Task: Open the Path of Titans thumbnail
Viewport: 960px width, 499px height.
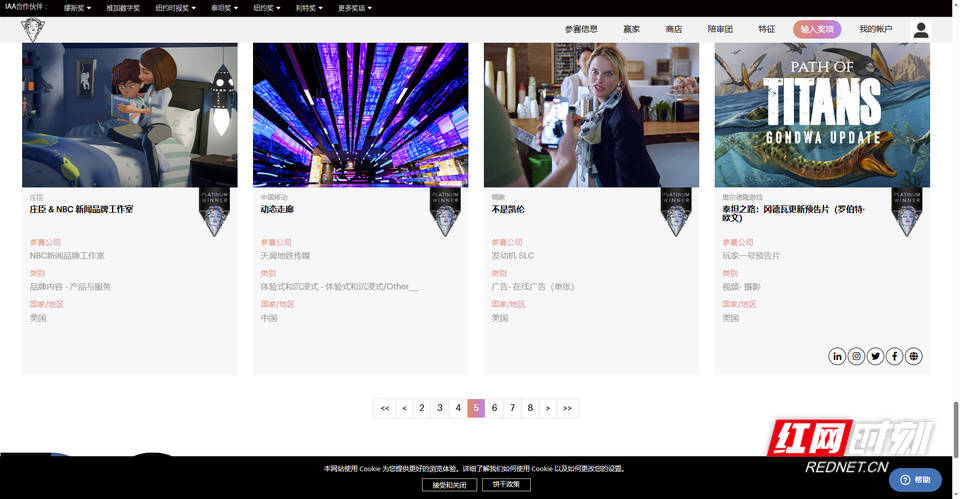Action: 822,115
